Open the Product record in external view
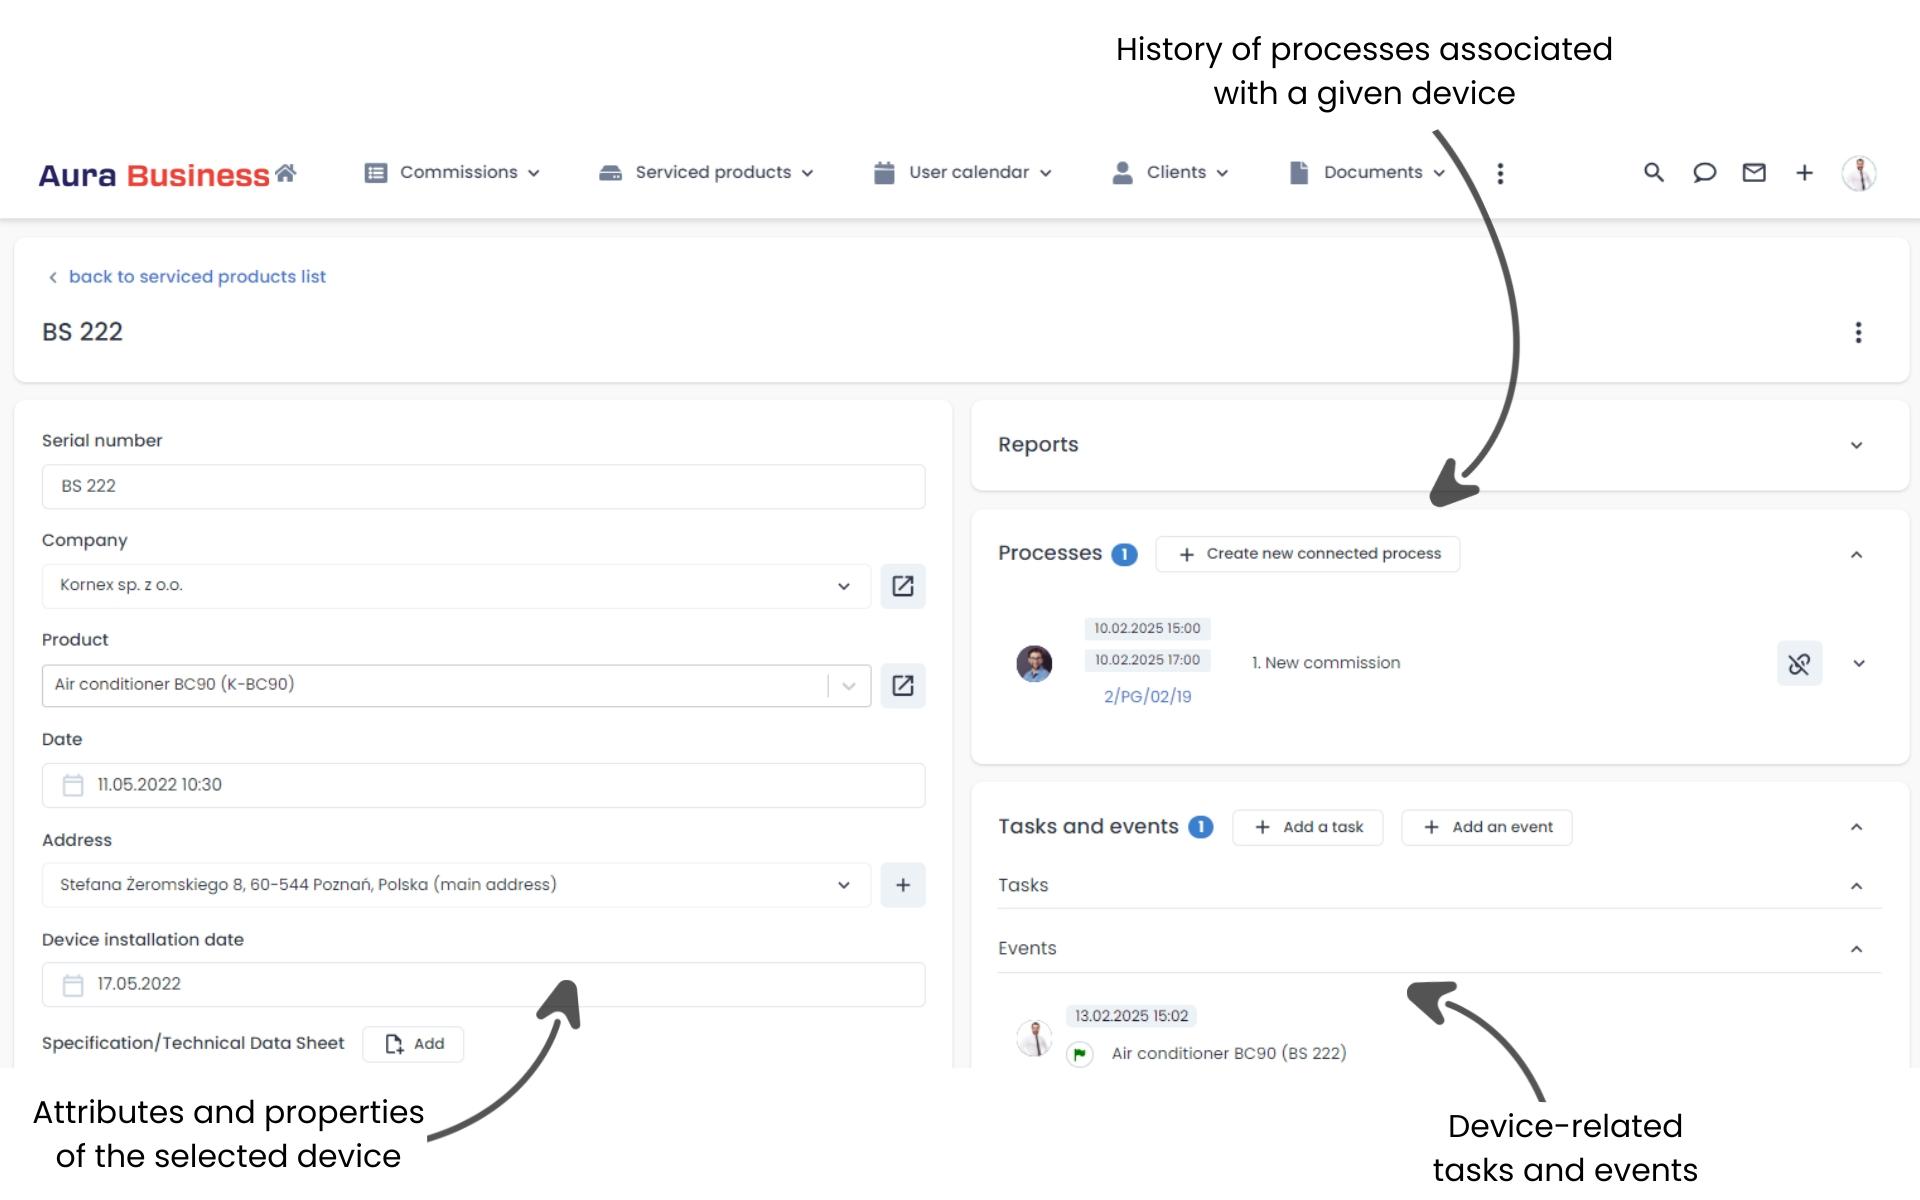This screenshot has width=1920, height=1200. 903,686
